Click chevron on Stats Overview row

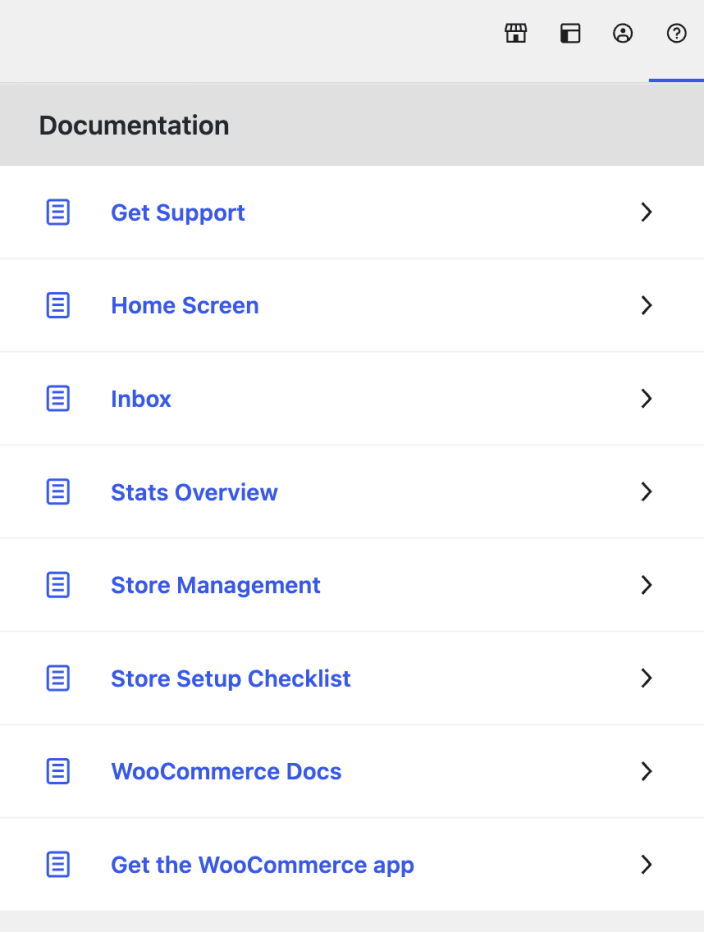646,492
